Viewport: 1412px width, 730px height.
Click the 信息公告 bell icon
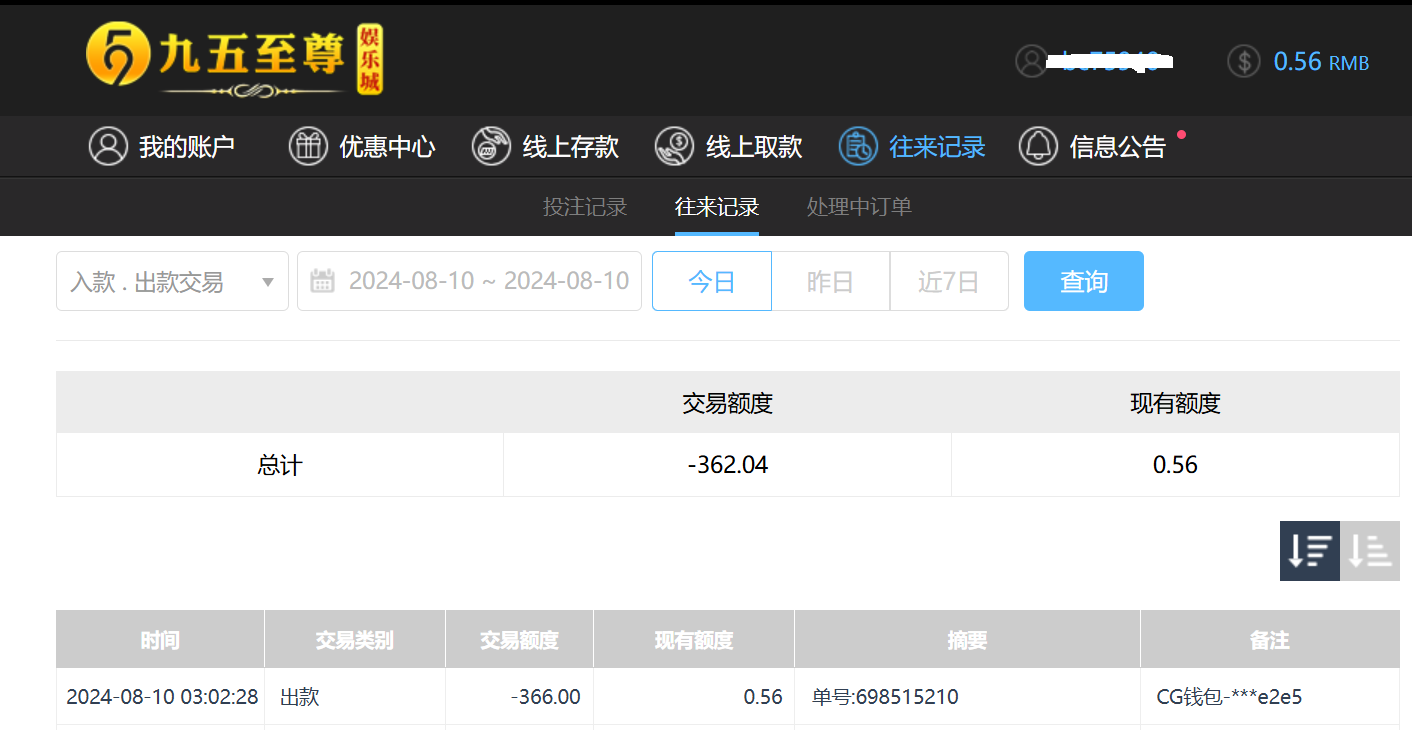(x=1038, y=147)
